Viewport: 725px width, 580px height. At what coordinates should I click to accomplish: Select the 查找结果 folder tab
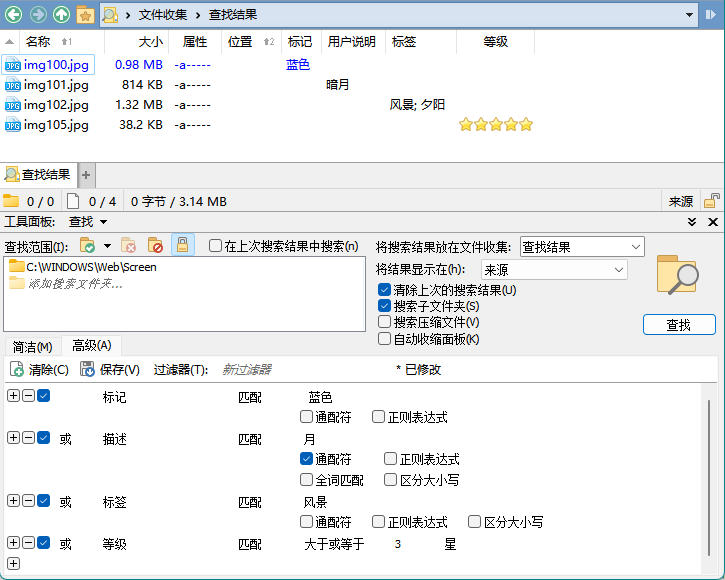(39, 175)
